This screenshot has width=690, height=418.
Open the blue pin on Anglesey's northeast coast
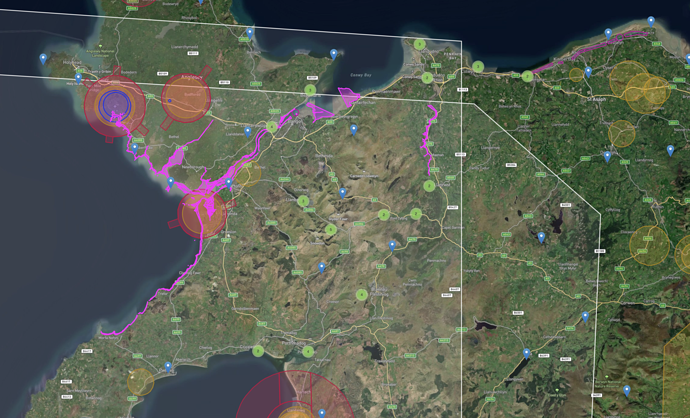pos(250,33)
